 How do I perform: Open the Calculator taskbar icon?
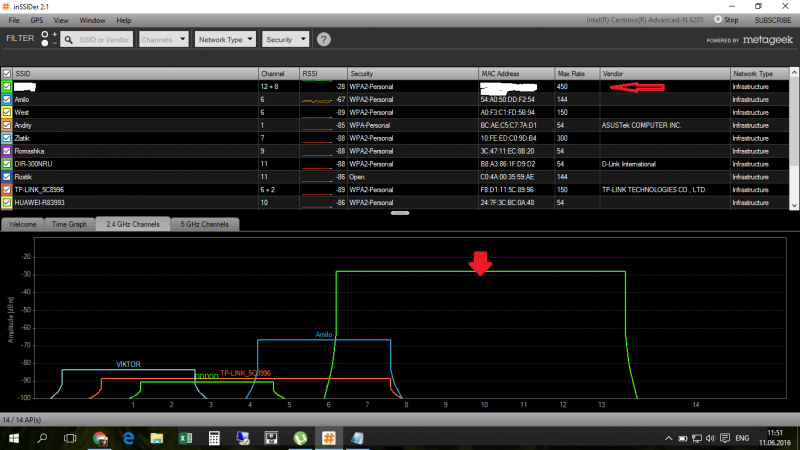pyautogui.click(x=213, y=438)
